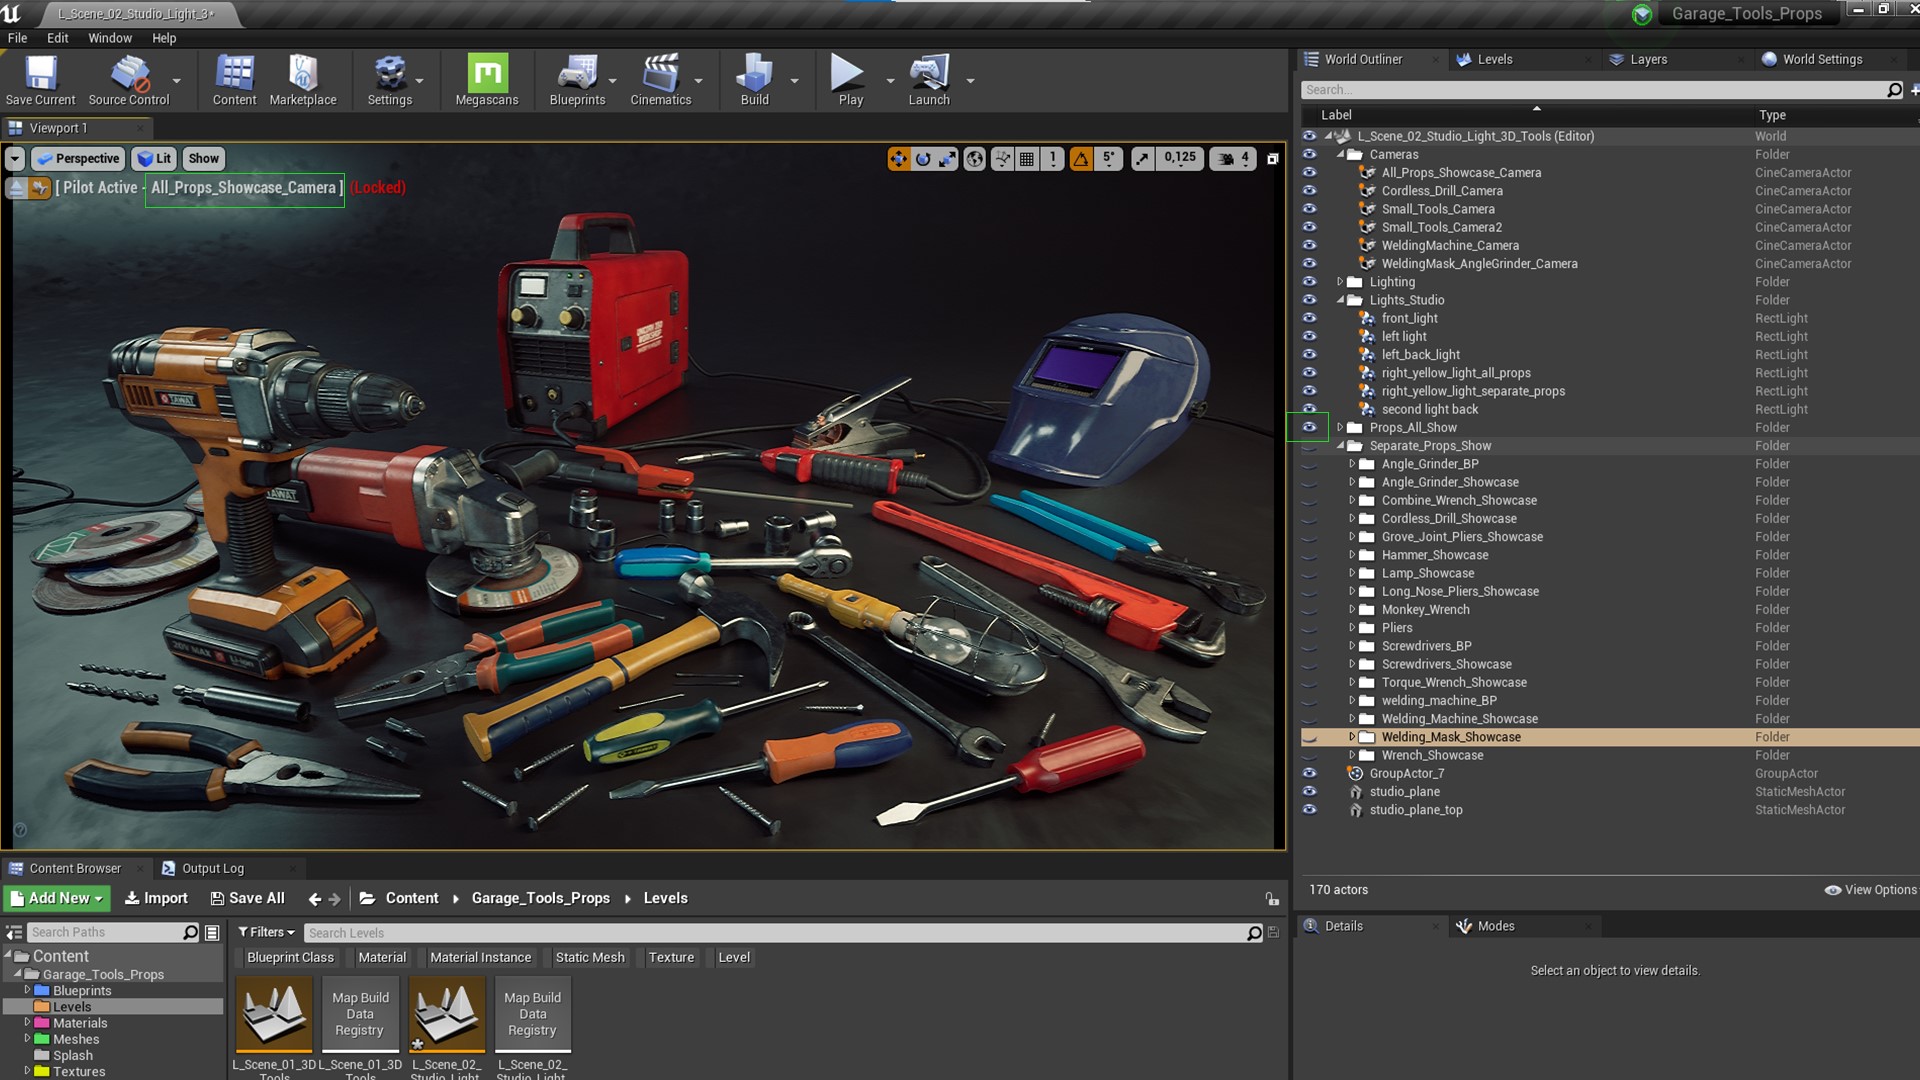Click the Play button in toolbar

point(849,80)
